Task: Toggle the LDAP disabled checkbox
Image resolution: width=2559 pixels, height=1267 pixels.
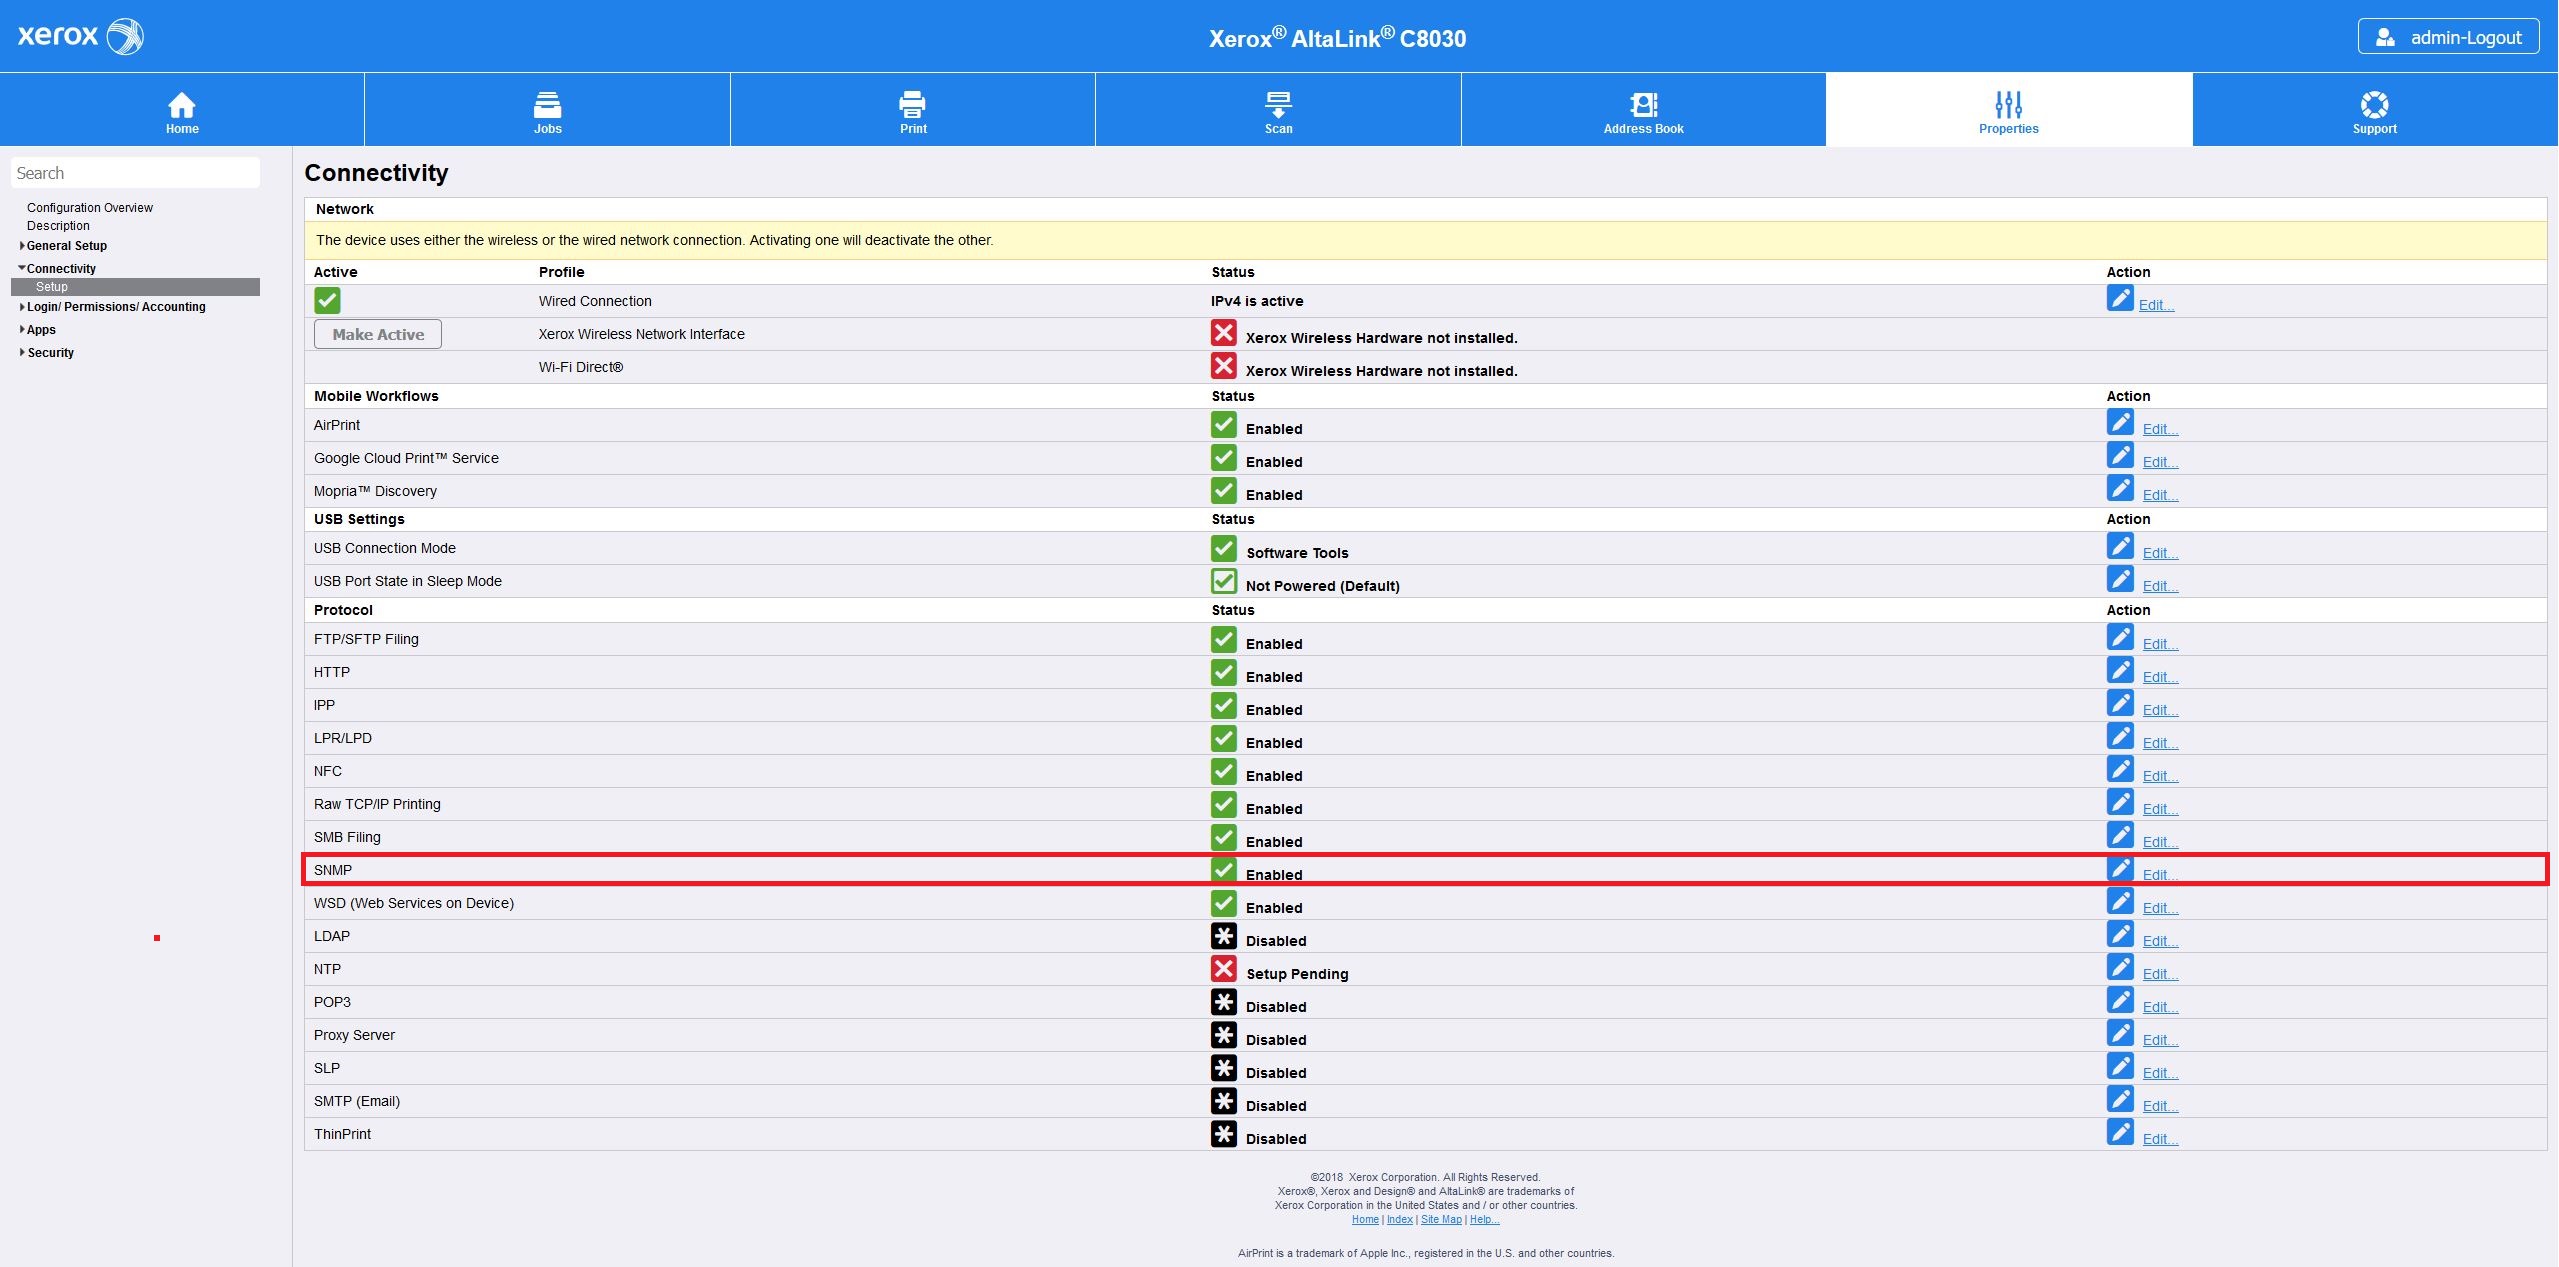Action: tap(1222, 934)
